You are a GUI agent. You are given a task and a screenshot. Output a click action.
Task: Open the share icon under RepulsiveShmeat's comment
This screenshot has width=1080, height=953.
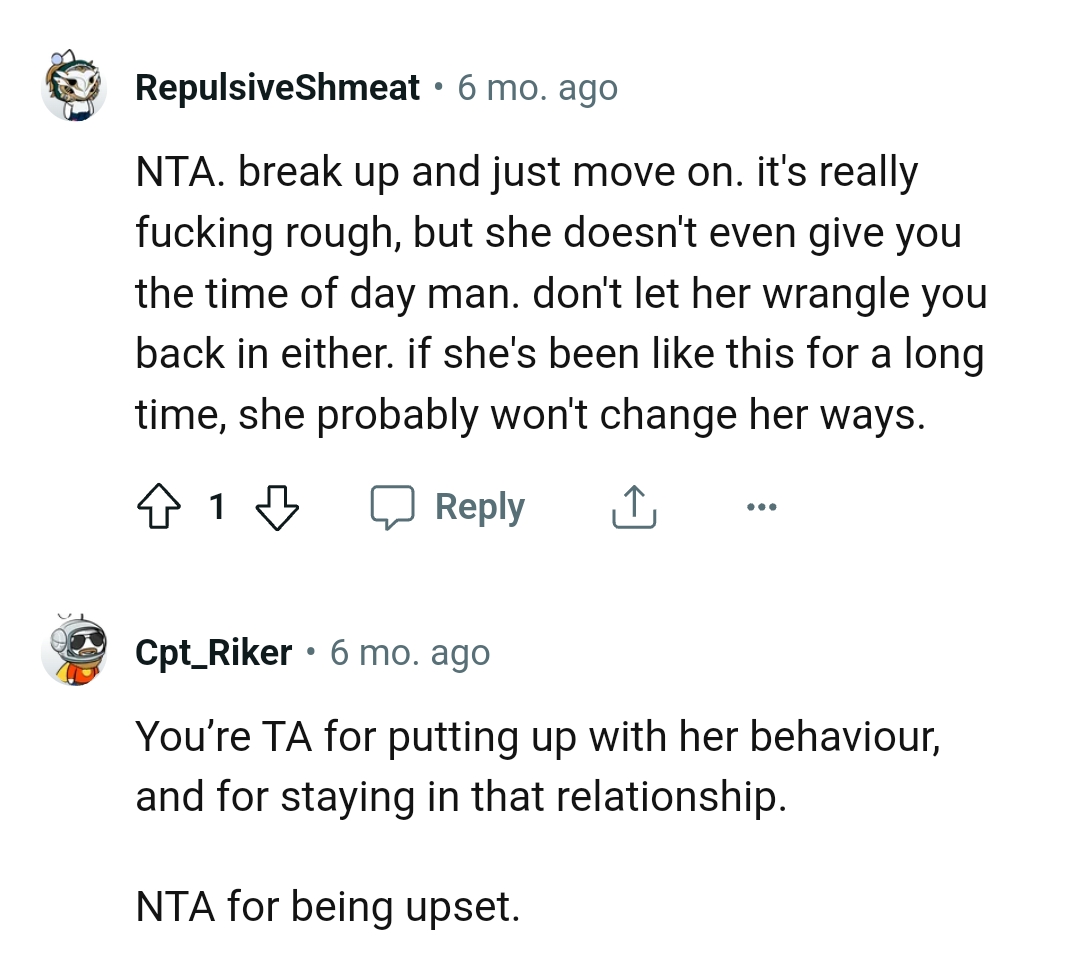coord(632,506)
